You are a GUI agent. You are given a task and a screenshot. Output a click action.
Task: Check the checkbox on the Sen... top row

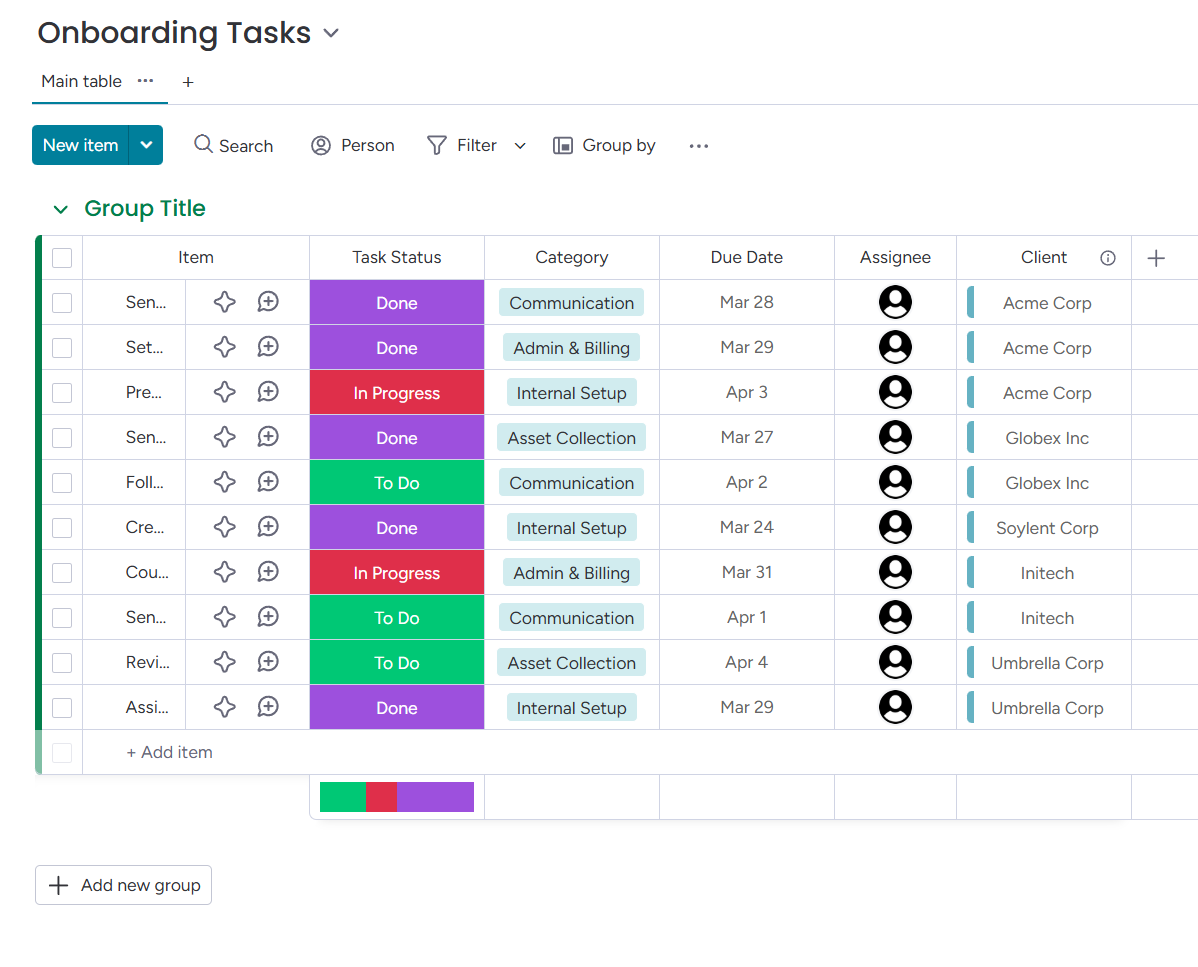(61, 302)
